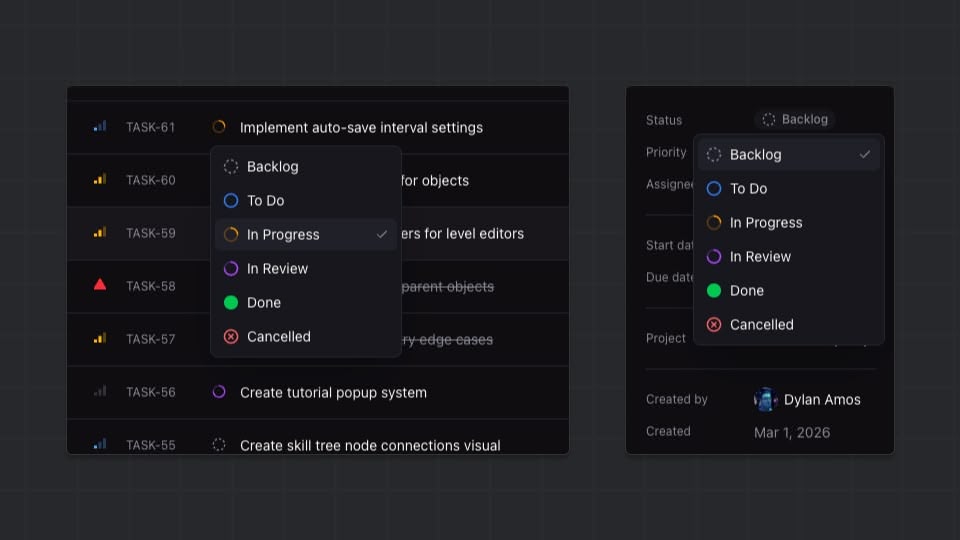Select Backlog in the task list status menu
This screenshot has height=540, width=960.
point(306,167)
